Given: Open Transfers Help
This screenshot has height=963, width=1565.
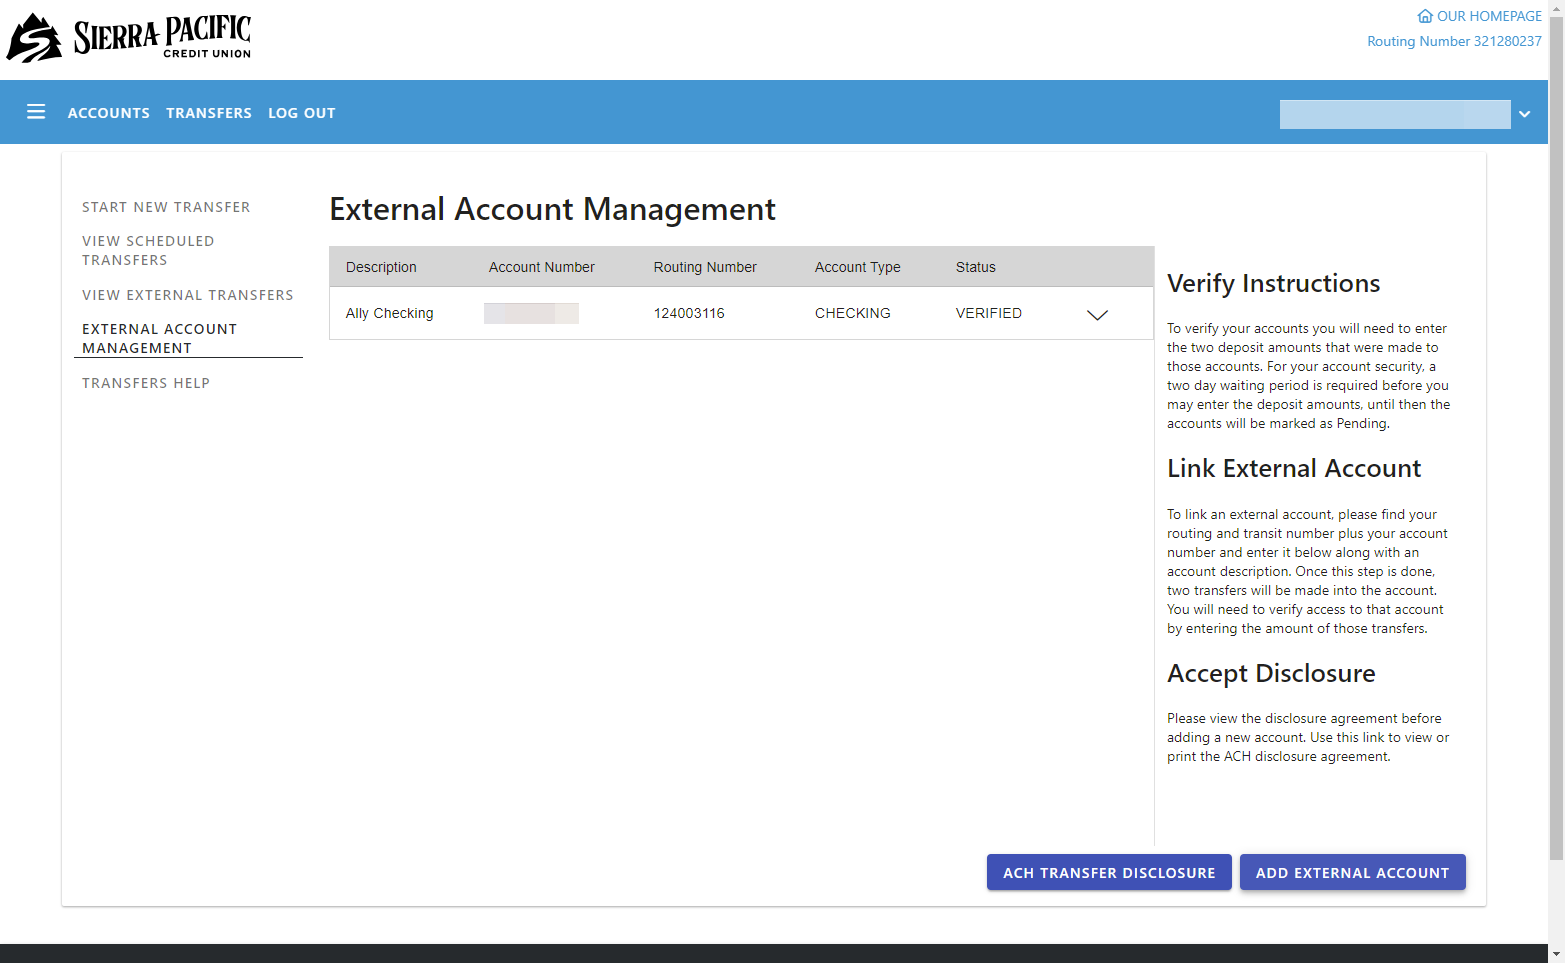Looking at the screenshot, I should pos(146,383).
